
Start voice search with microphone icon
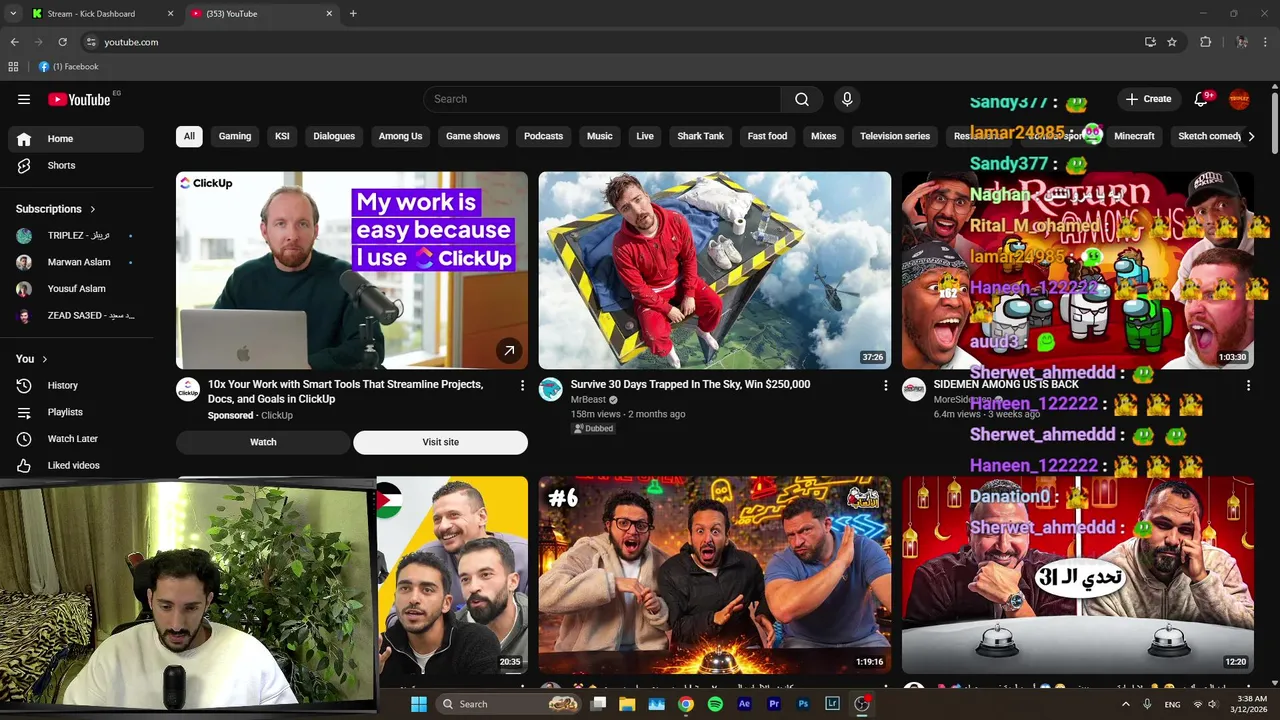[847, 99]
